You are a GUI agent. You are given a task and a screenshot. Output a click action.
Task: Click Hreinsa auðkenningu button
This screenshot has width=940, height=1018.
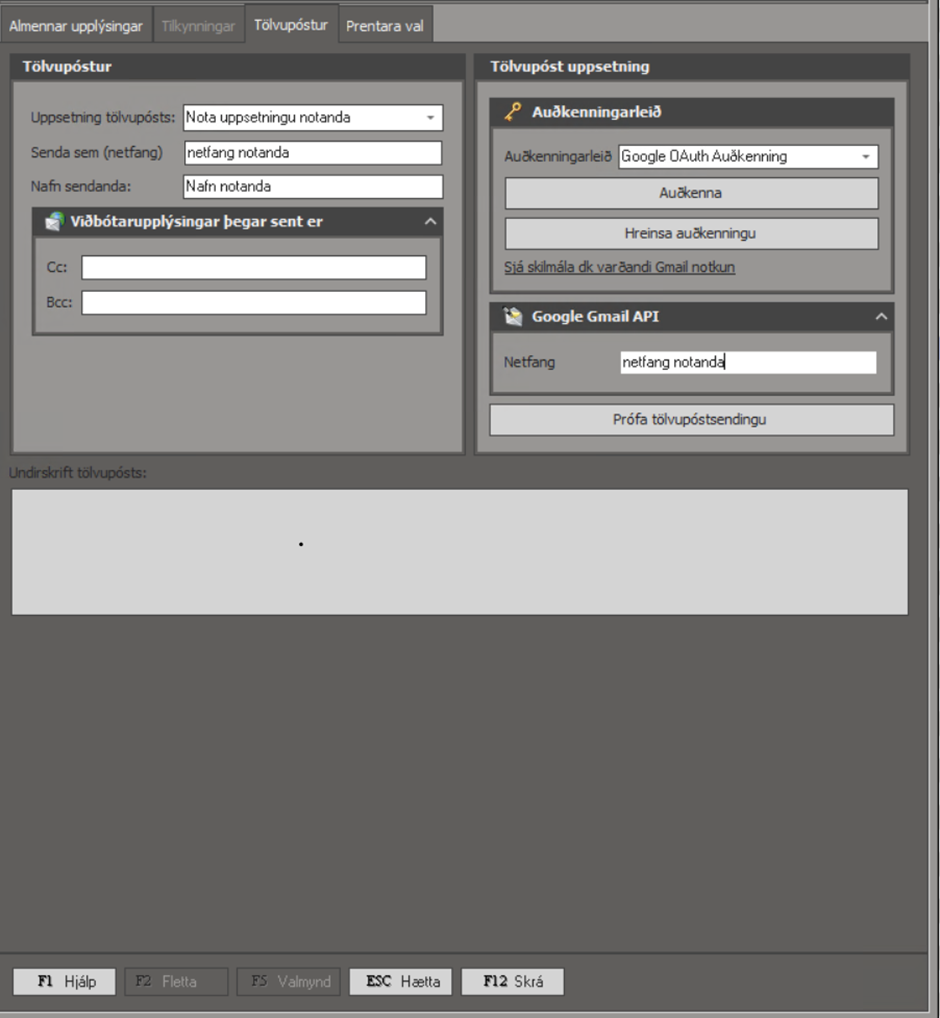[x=691, y=233]
